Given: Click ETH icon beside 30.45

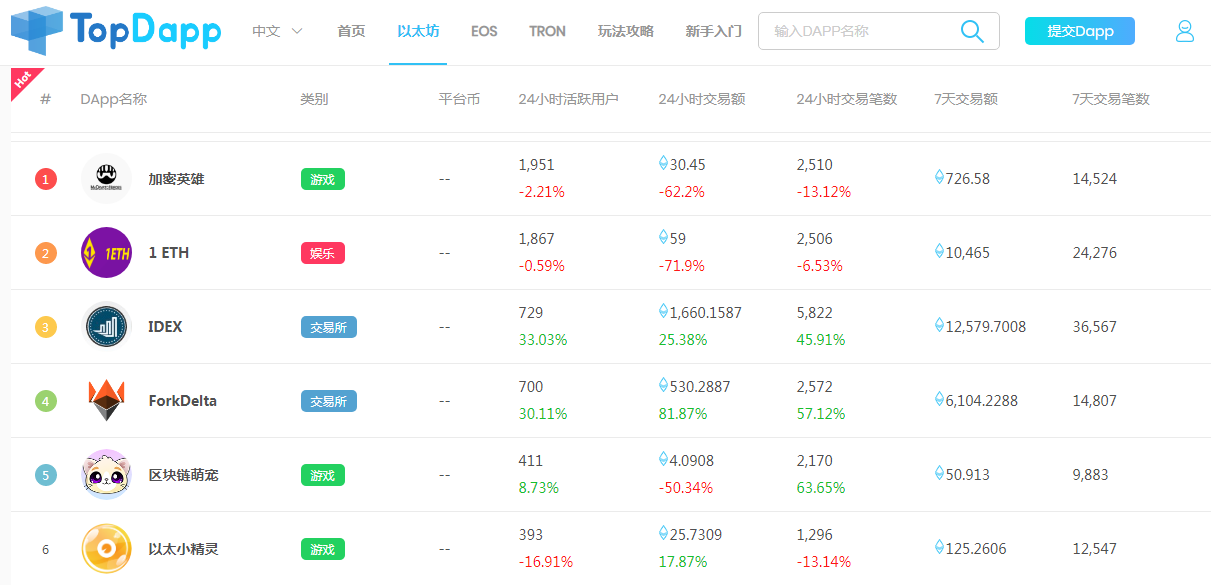Looking at the screenshot, I should tap(663, 163).
